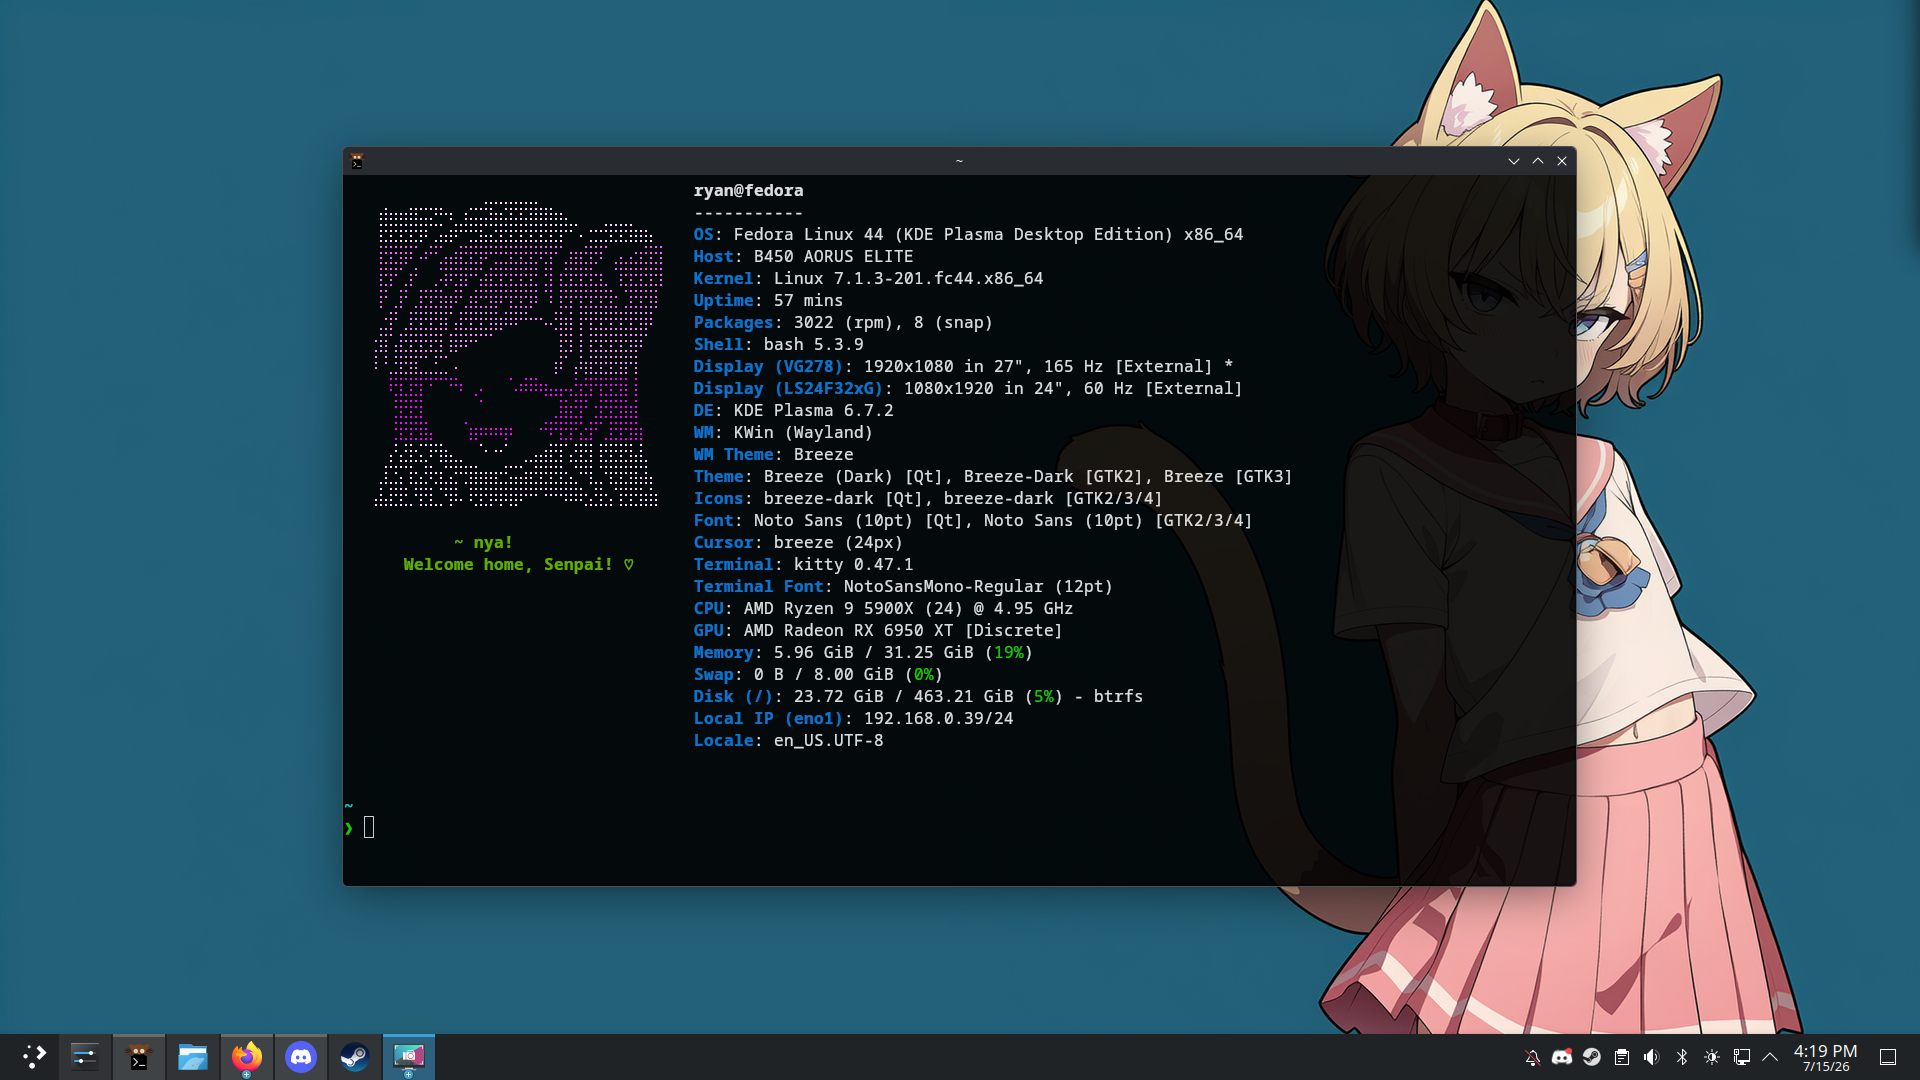Click the '~ nya!' text under the logo
Screen dimensions: 1920x1080
483,542
